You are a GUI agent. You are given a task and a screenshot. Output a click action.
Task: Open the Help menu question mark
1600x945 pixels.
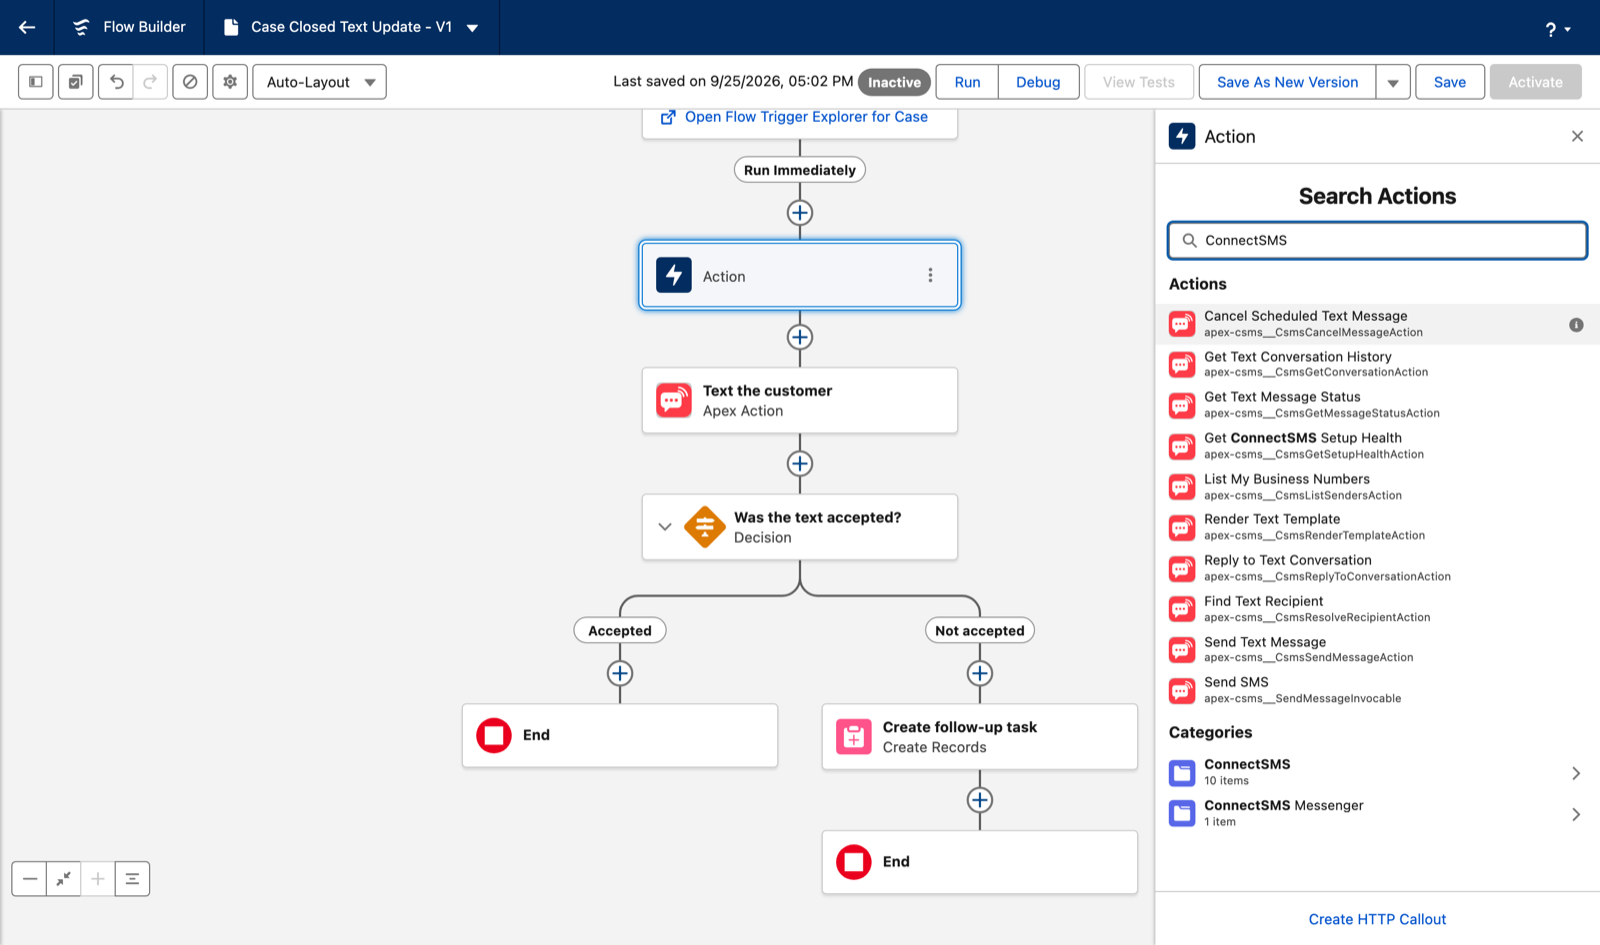pos(1557,29)
